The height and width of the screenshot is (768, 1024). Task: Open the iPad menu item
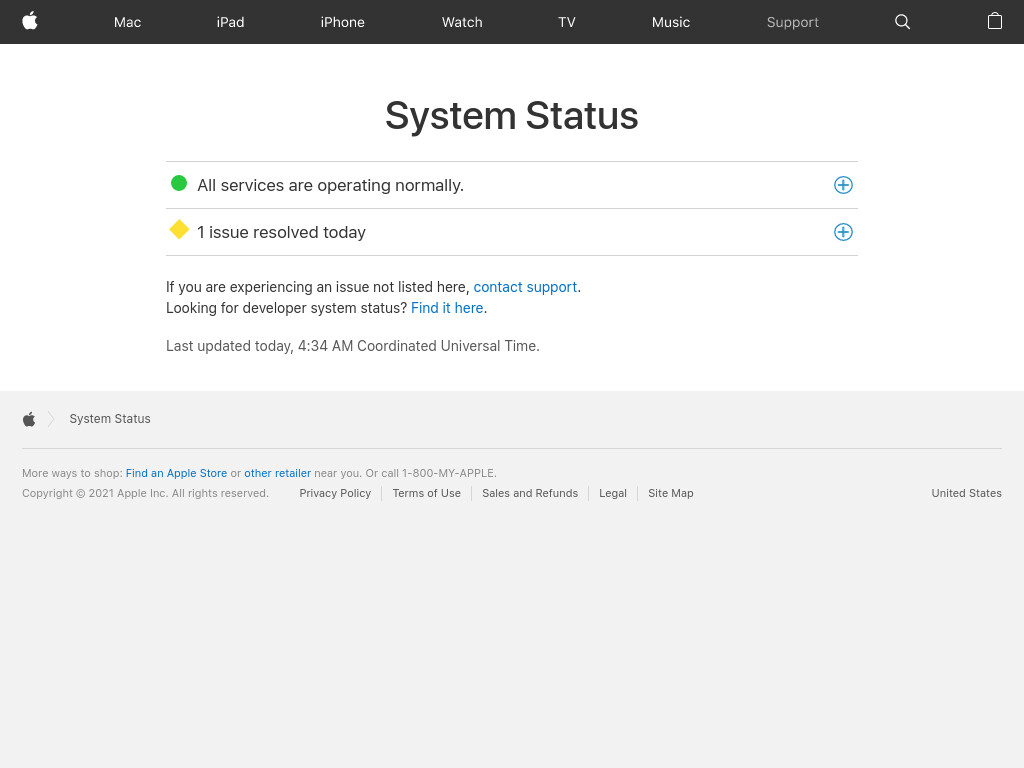pyautogui.click(x=231, y=22)
